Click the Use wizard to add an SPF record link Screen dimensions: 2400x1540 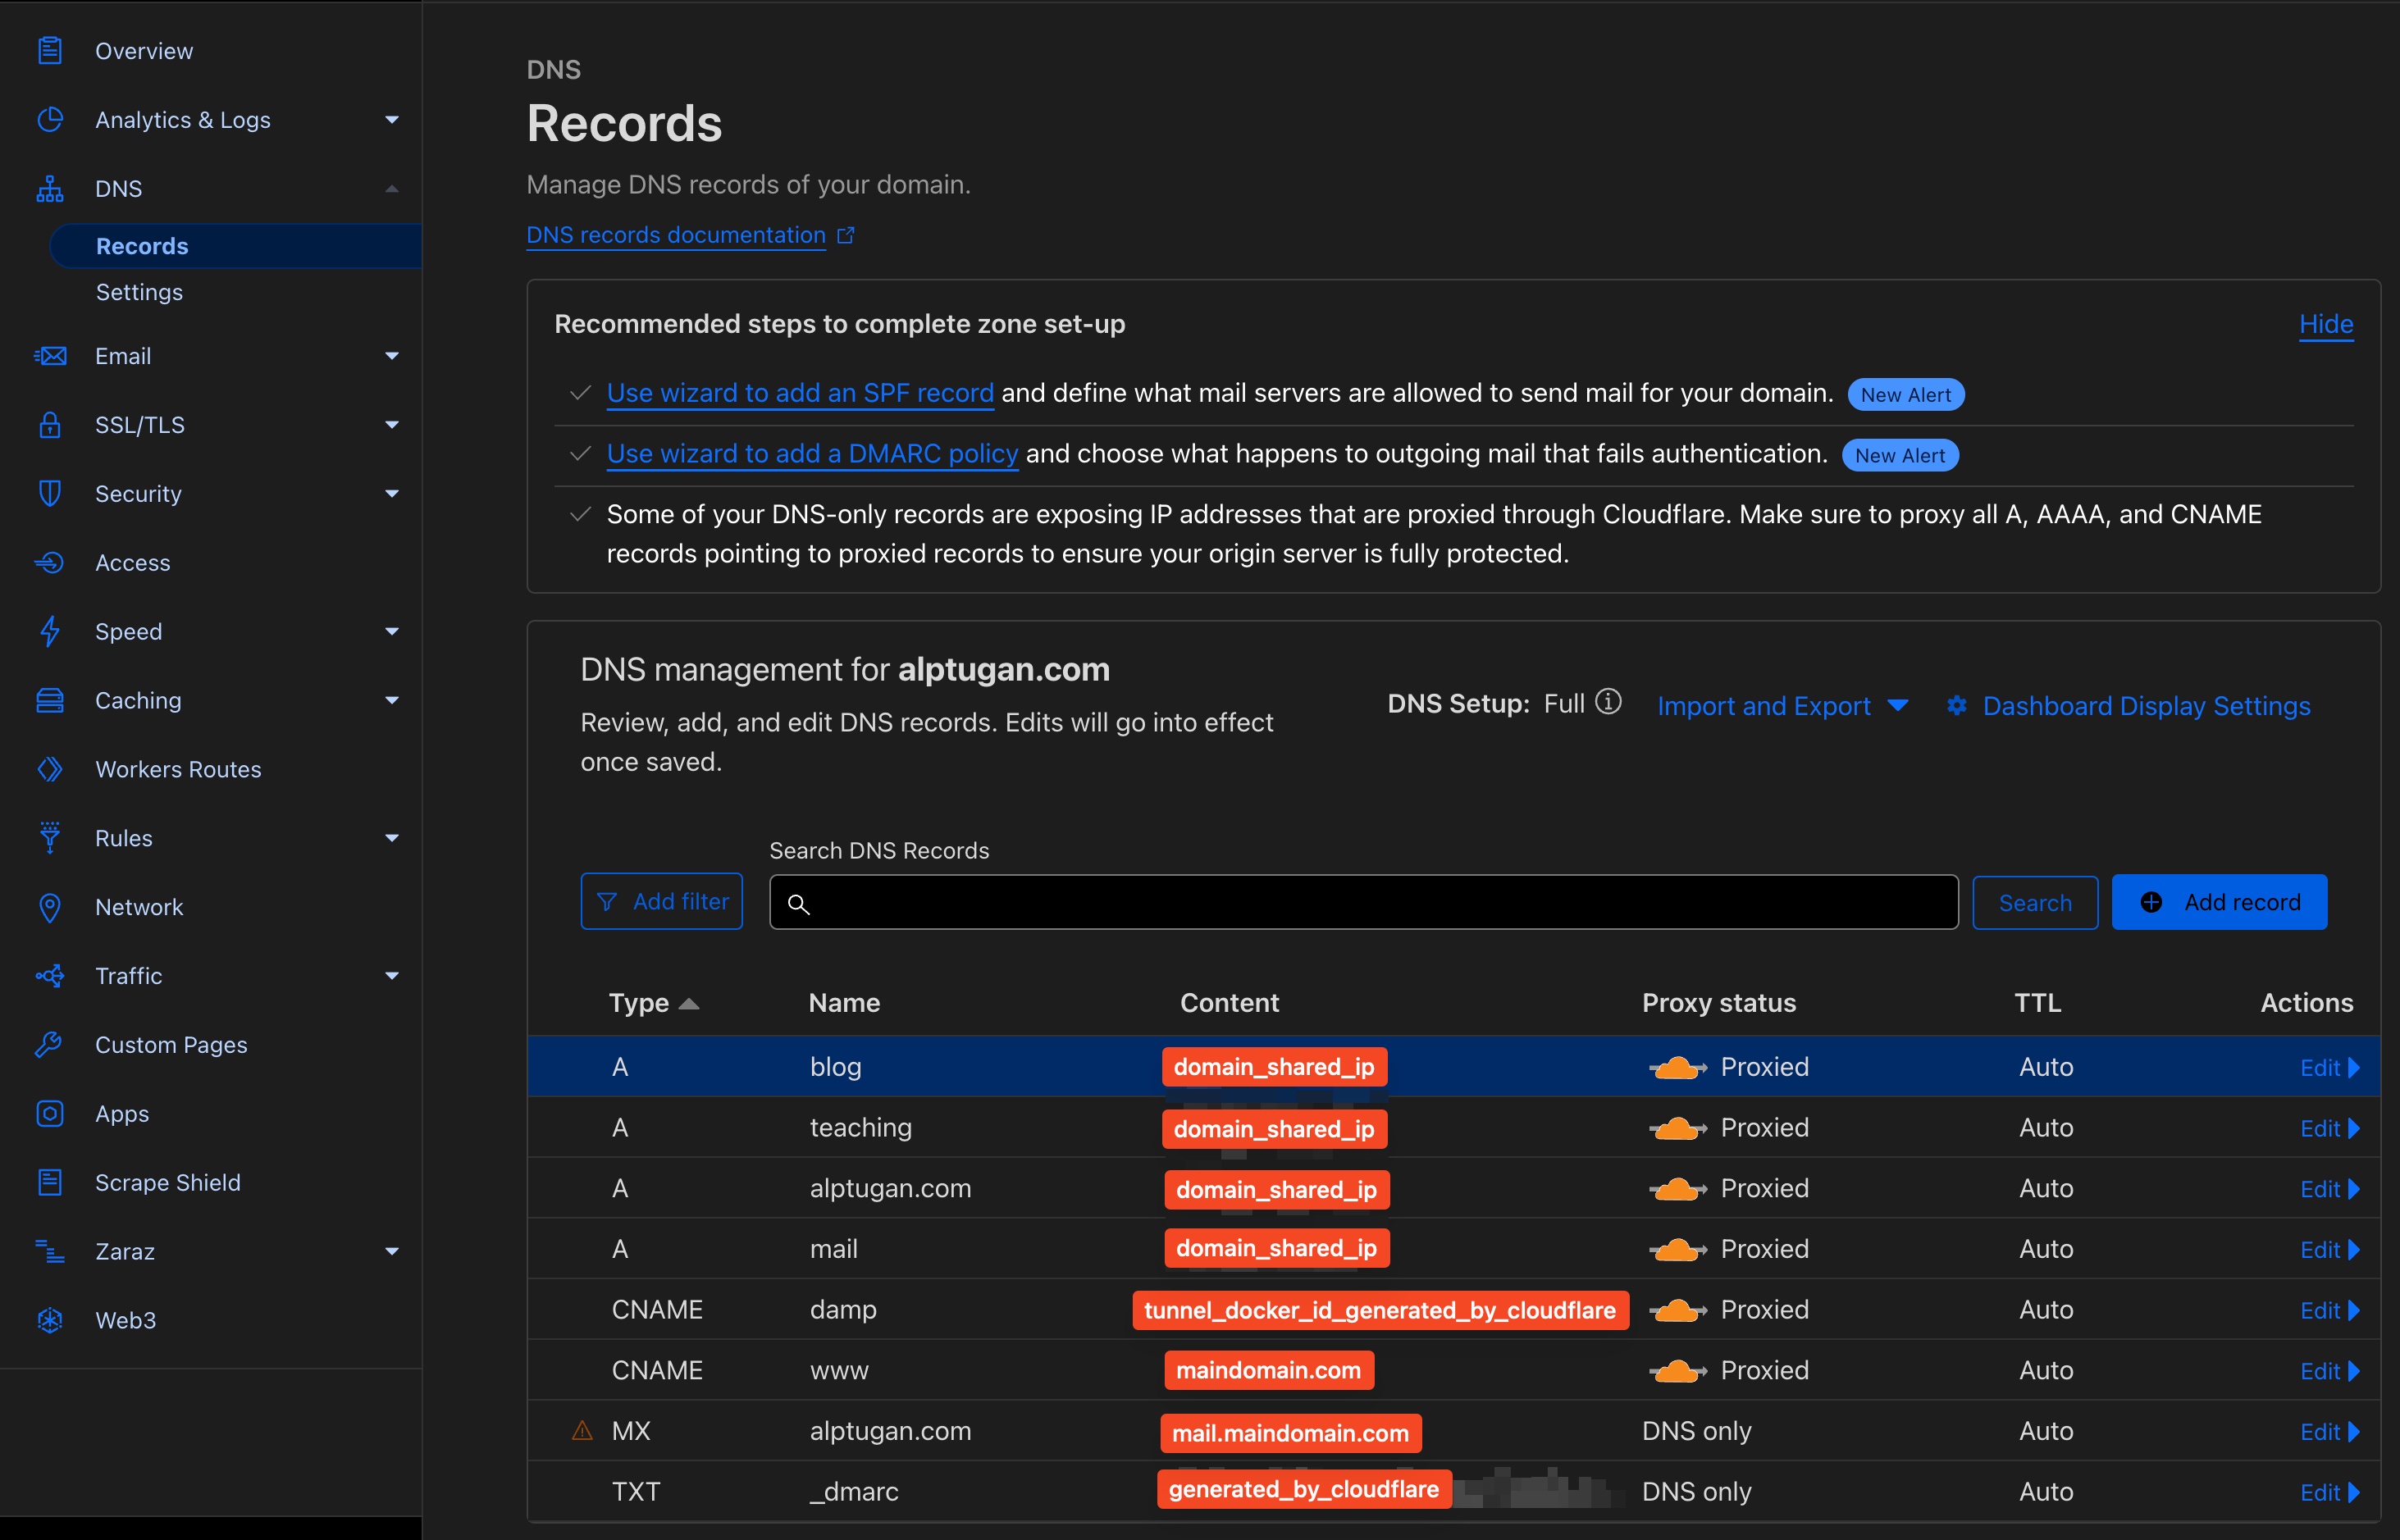(800, 393)
